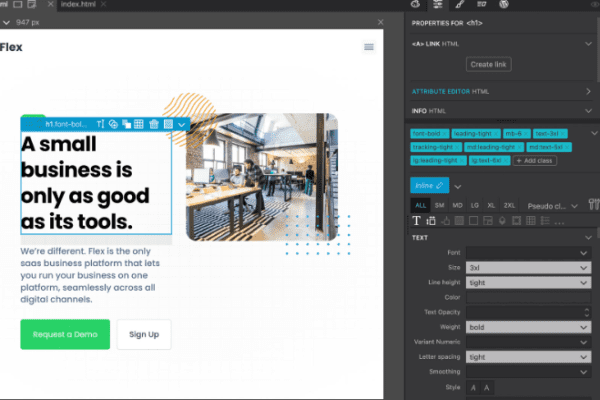
Task: Select the first italic A style button
Action: pos(473,388)
